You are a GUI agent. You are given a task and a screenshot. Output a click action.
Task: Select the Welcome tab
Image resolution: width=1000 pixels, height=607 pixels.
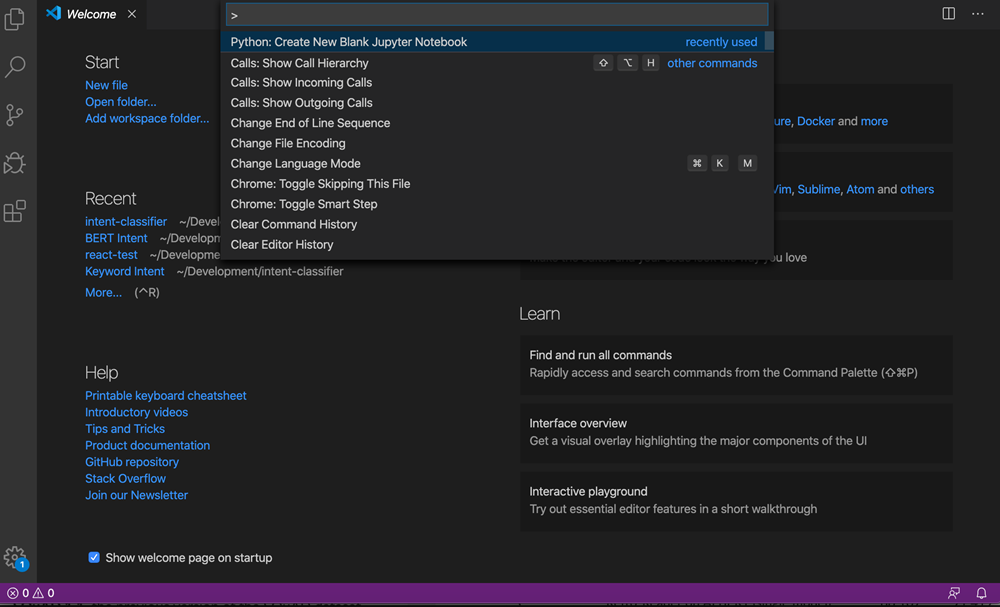(x=91, y=14)
